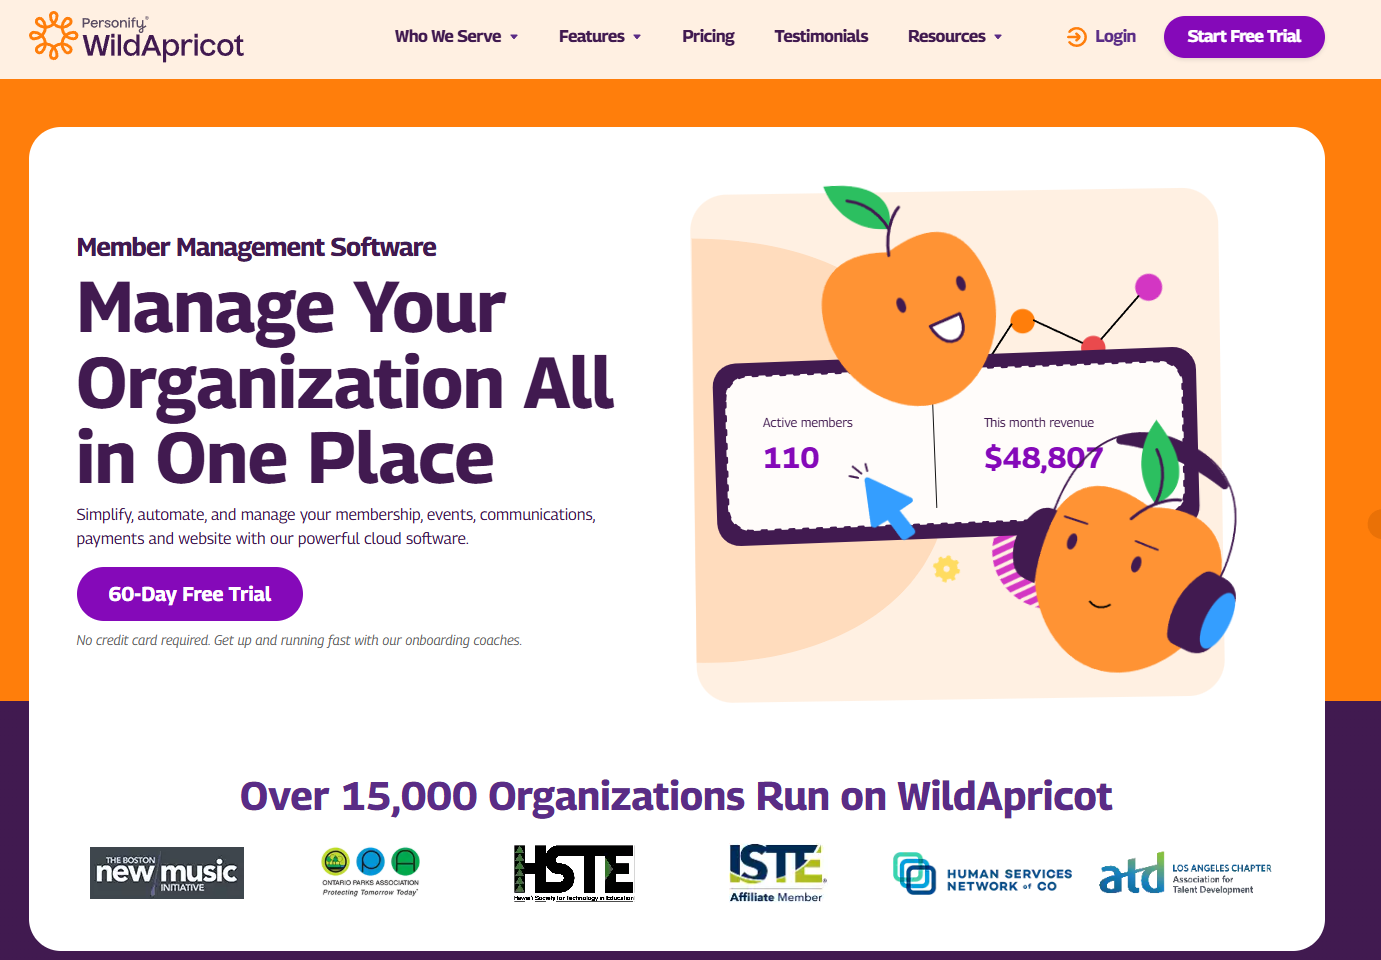Select the Boston New Music Initiative logo
Viewport: 1381px width, 960px height.
point(166,872)
